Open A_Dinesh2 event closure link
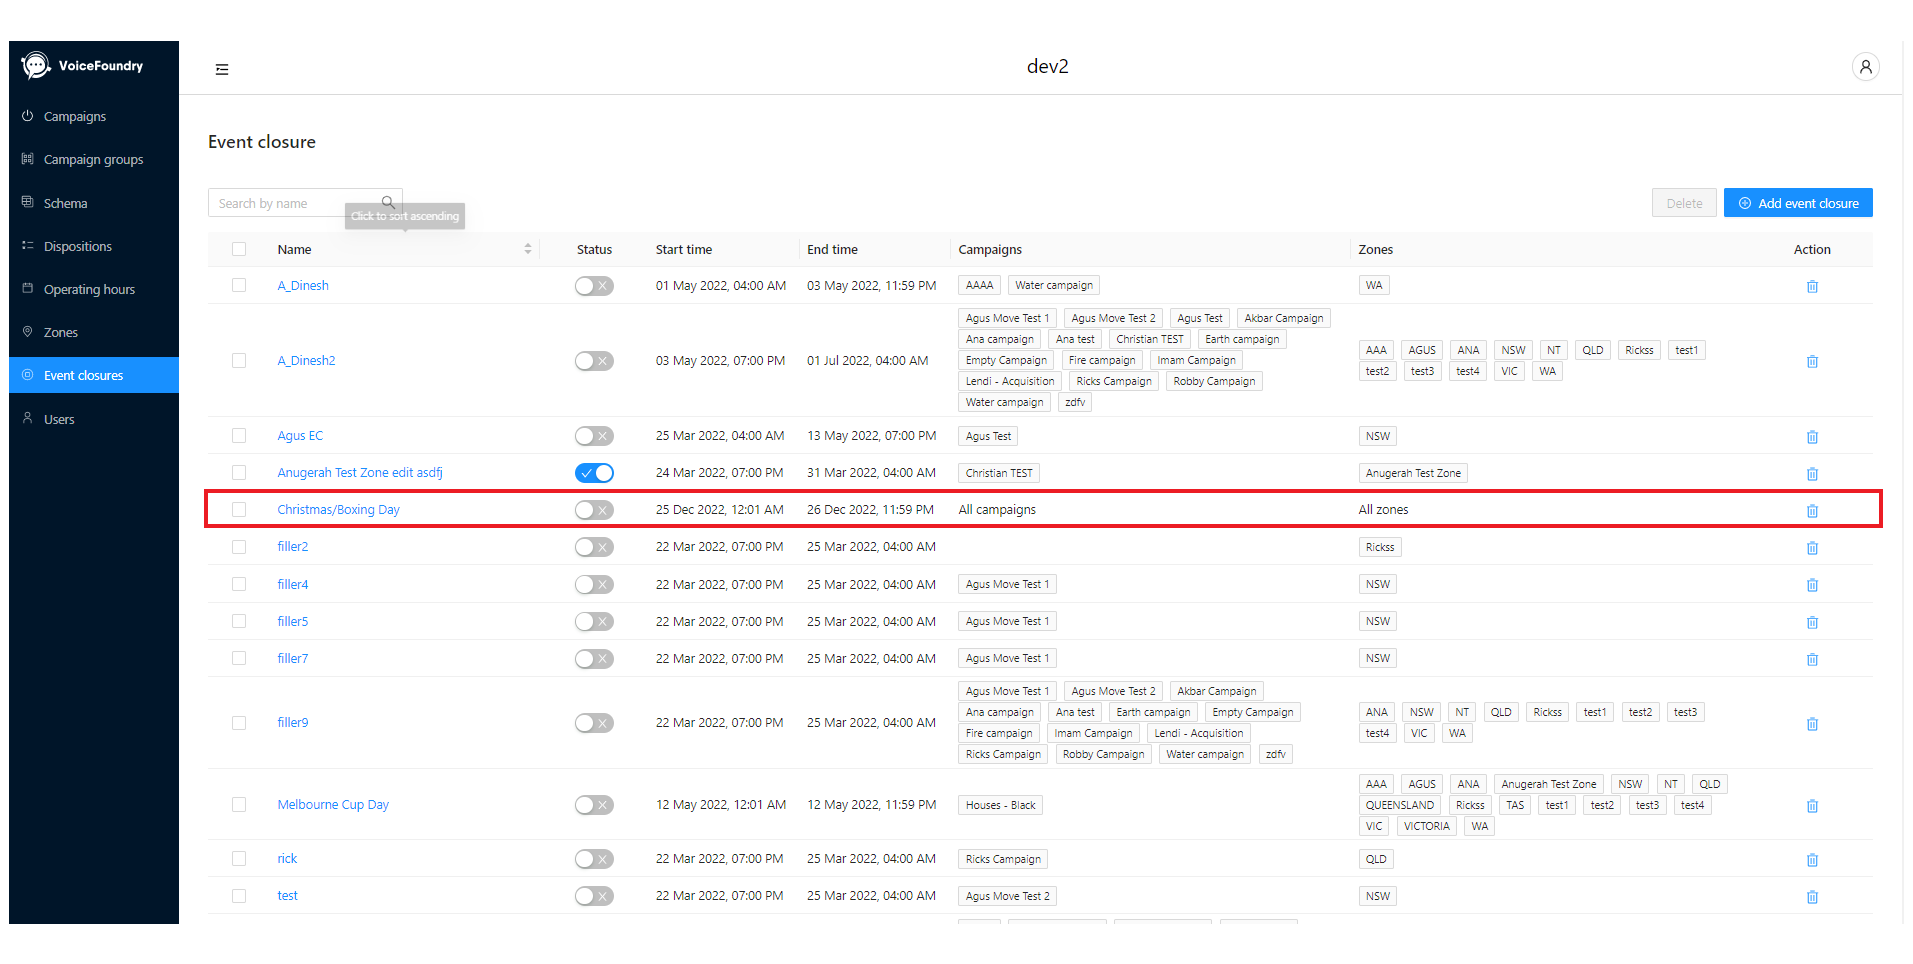 pyautogui.click(x=306, y=360)
